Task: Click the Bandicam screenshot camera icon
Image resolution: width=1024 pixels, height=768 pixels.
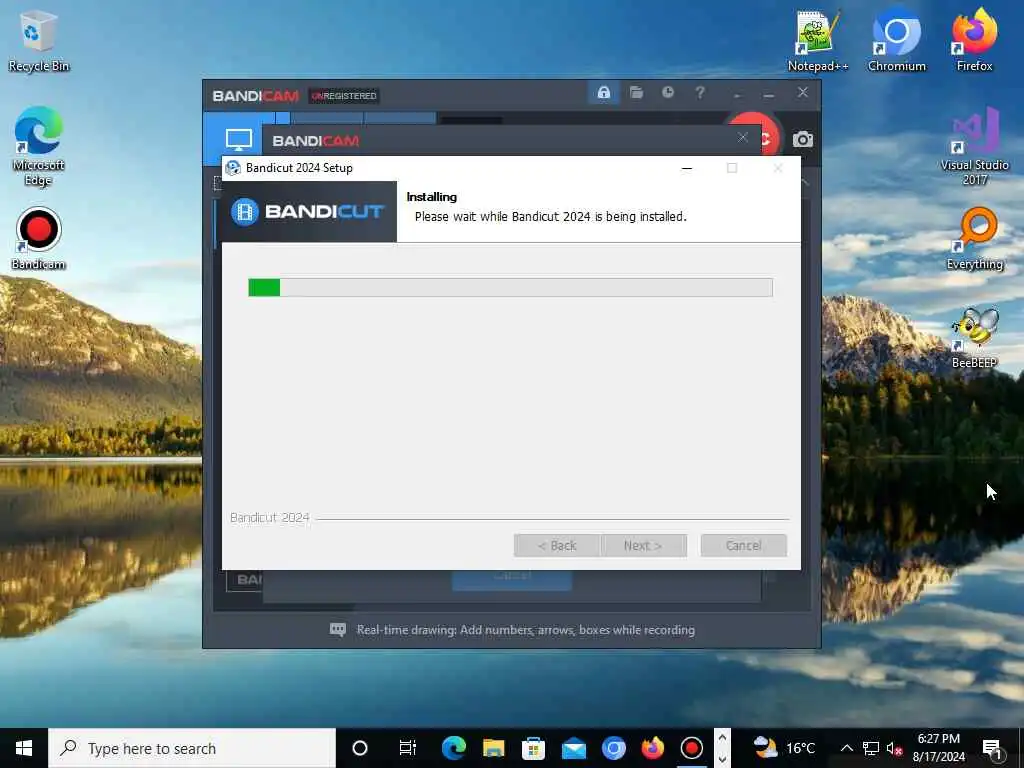Action: [803, 140]
